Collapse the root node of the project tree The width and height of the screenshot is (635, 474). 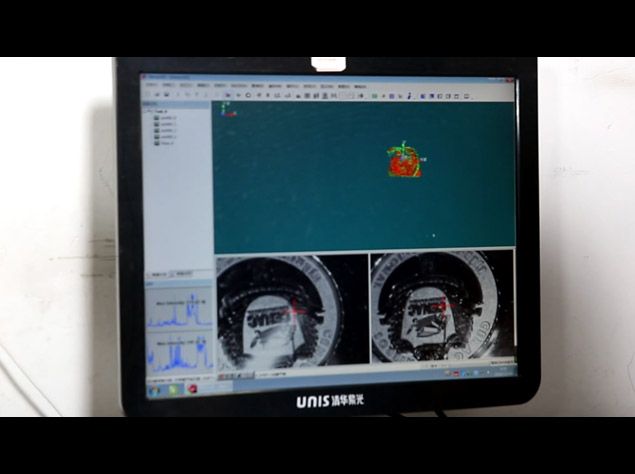coord(148,111)
